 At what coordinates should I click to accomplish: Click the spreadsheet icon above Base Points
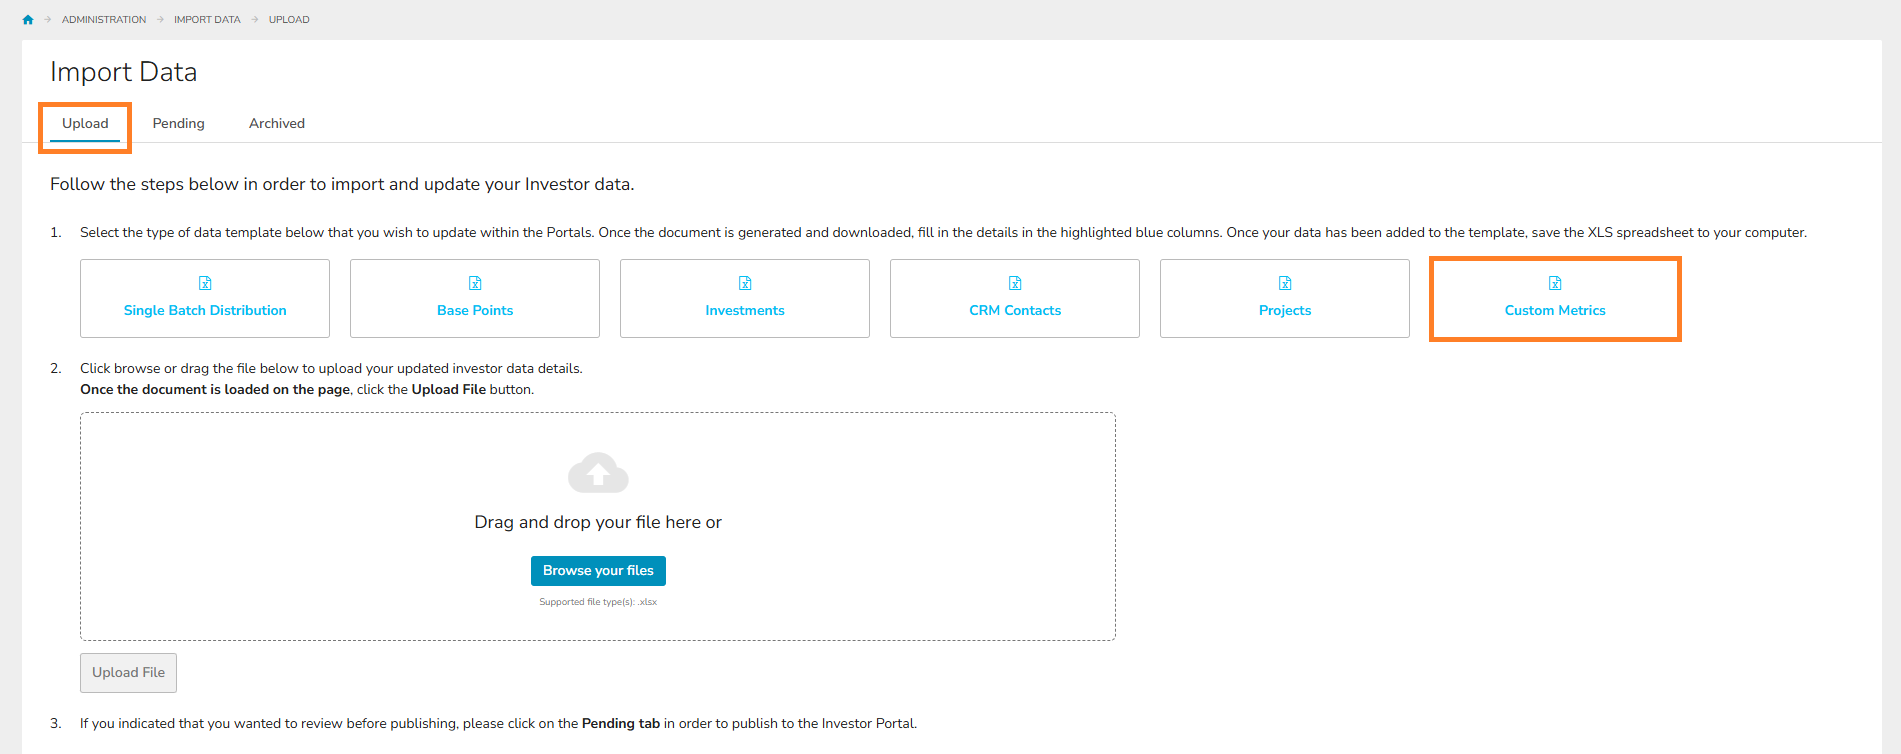coord(475,283)
